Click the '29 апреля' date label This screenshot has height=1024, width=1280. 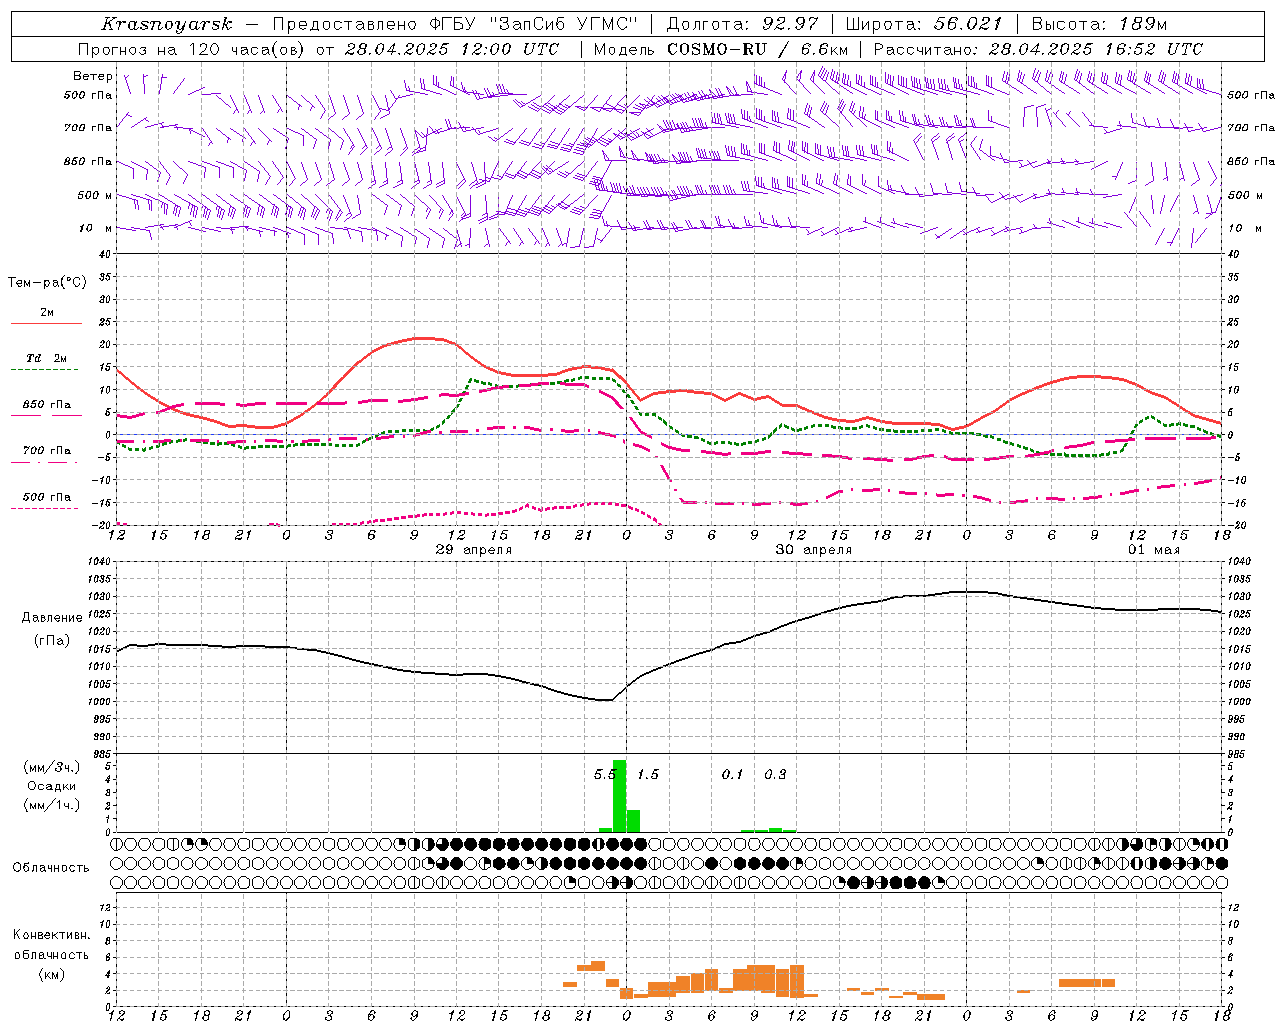coord(474,550)
